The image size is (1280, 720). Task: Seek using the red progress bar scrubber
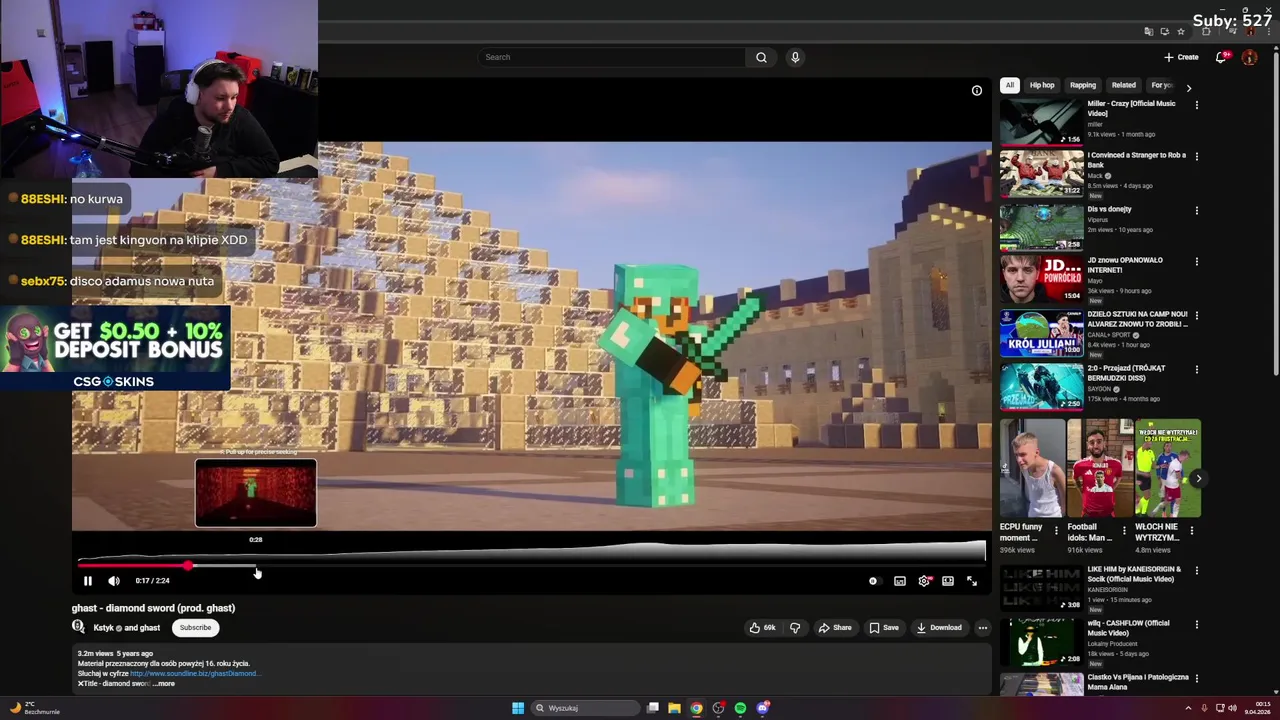pyautogui.click(x=188, y=566)
